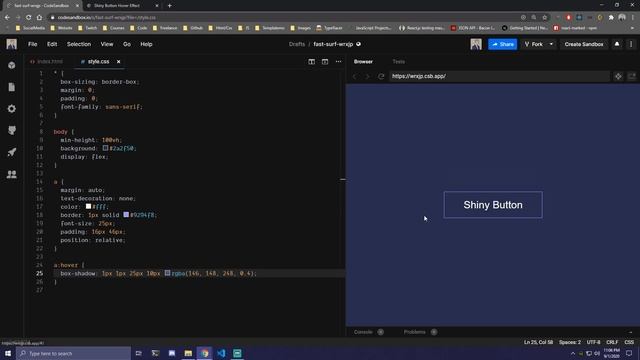Click CSS language mode status
Viewport: 640px width, 360px height.
click(629, 342)
